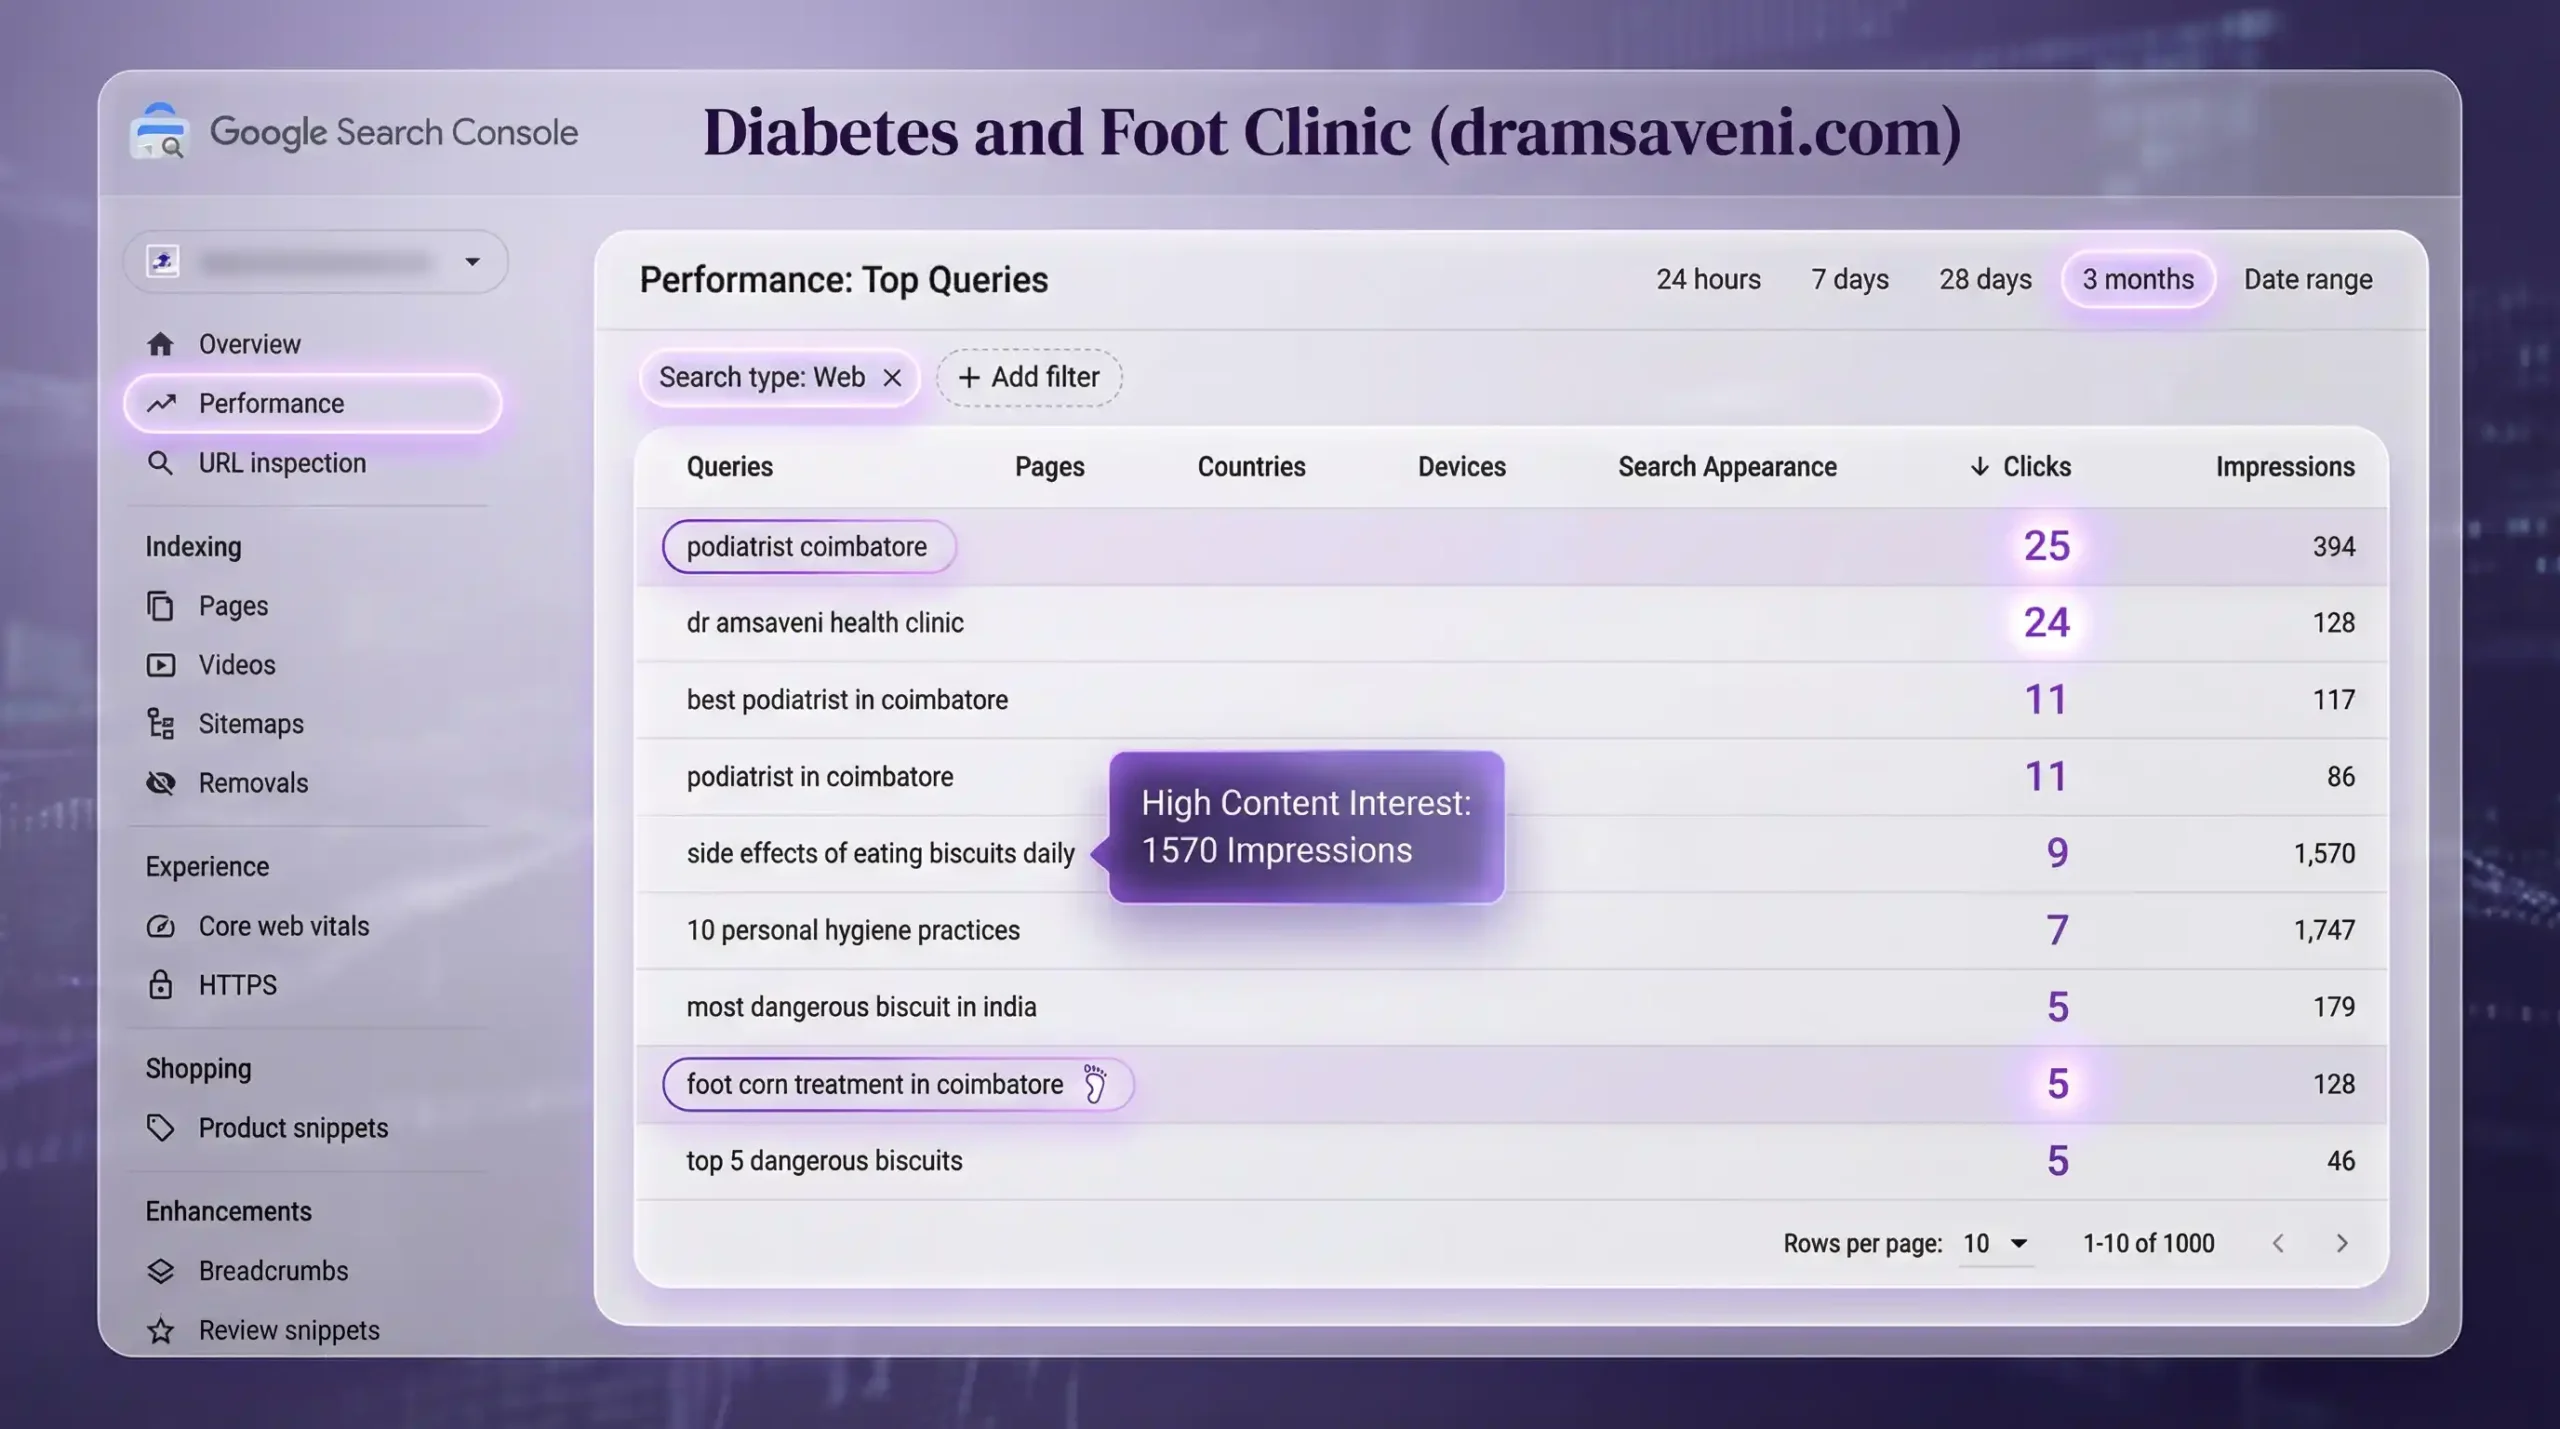Click the URL inspection magnifier icon
Image resolution: width=2560 pixels, height=1429 pixels.
tap(160, 463)
